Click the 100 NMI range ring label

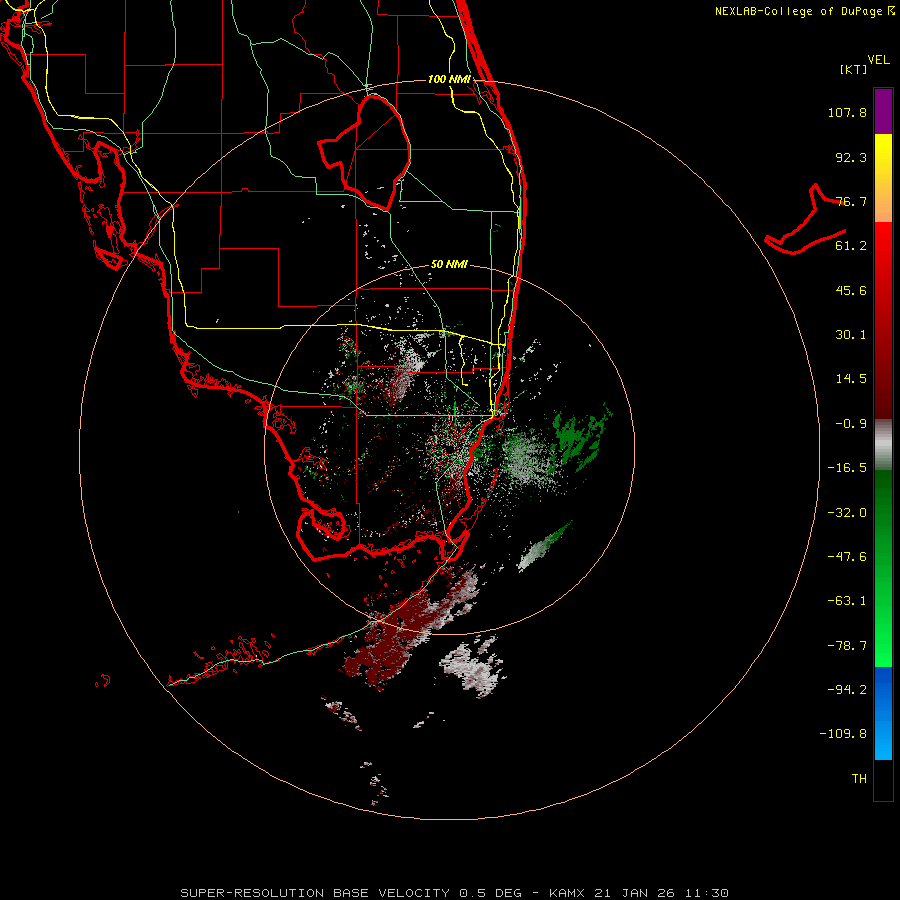pos(449,79)
